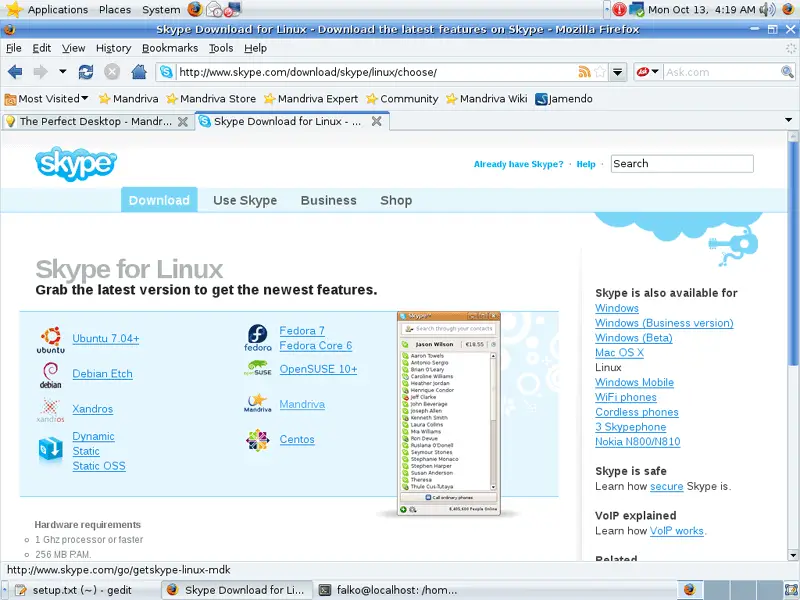Click the CentOS logo icon
This screenshot has width=800, height=600.
pyautogui.click(x=258, y=440)
